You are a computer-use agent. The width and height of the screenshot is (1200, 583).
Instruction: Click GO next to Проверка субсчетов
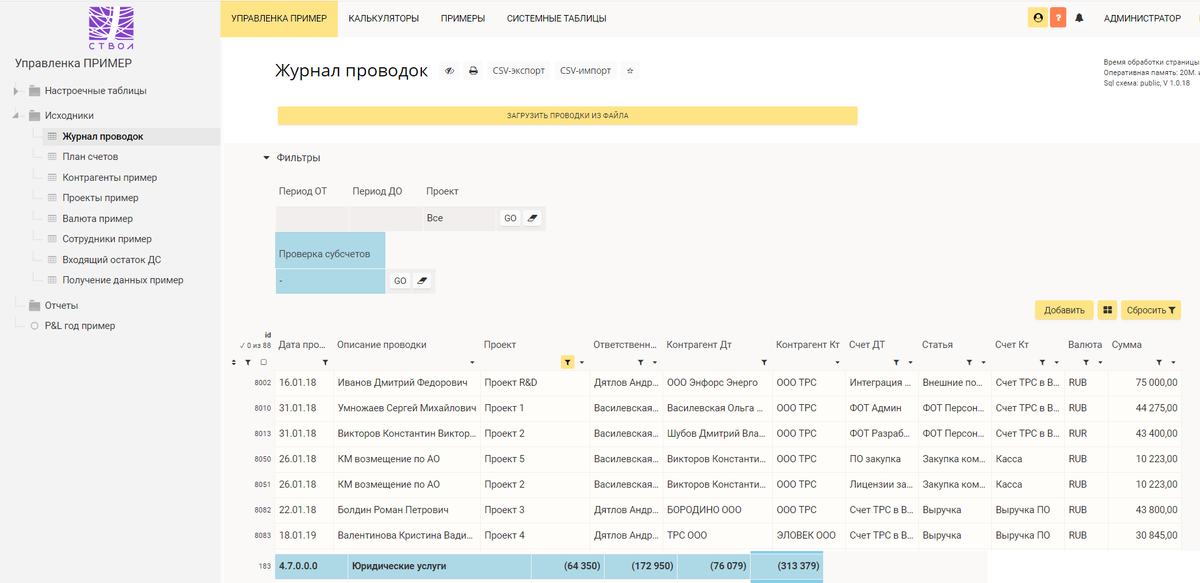(x=400, y=281)
